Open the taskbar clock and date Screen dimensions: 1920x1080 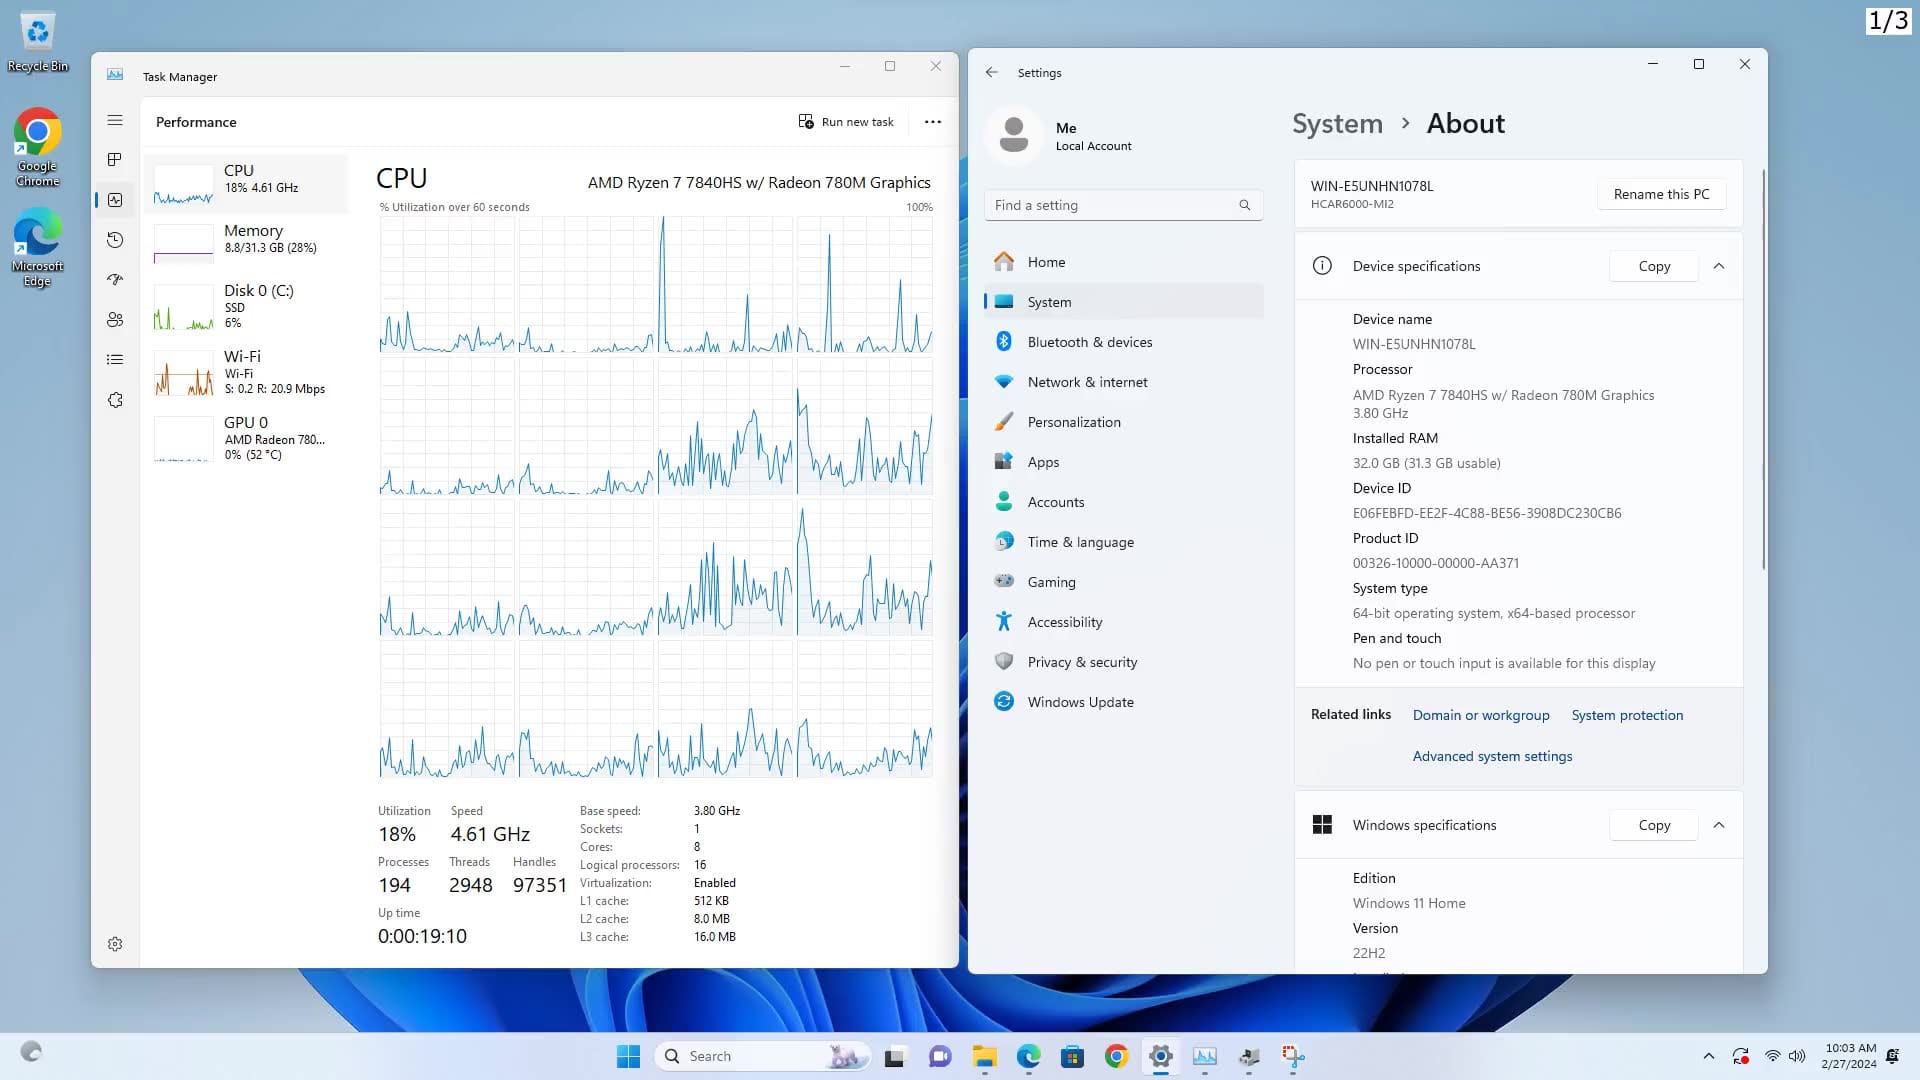pos(1849,1056)
